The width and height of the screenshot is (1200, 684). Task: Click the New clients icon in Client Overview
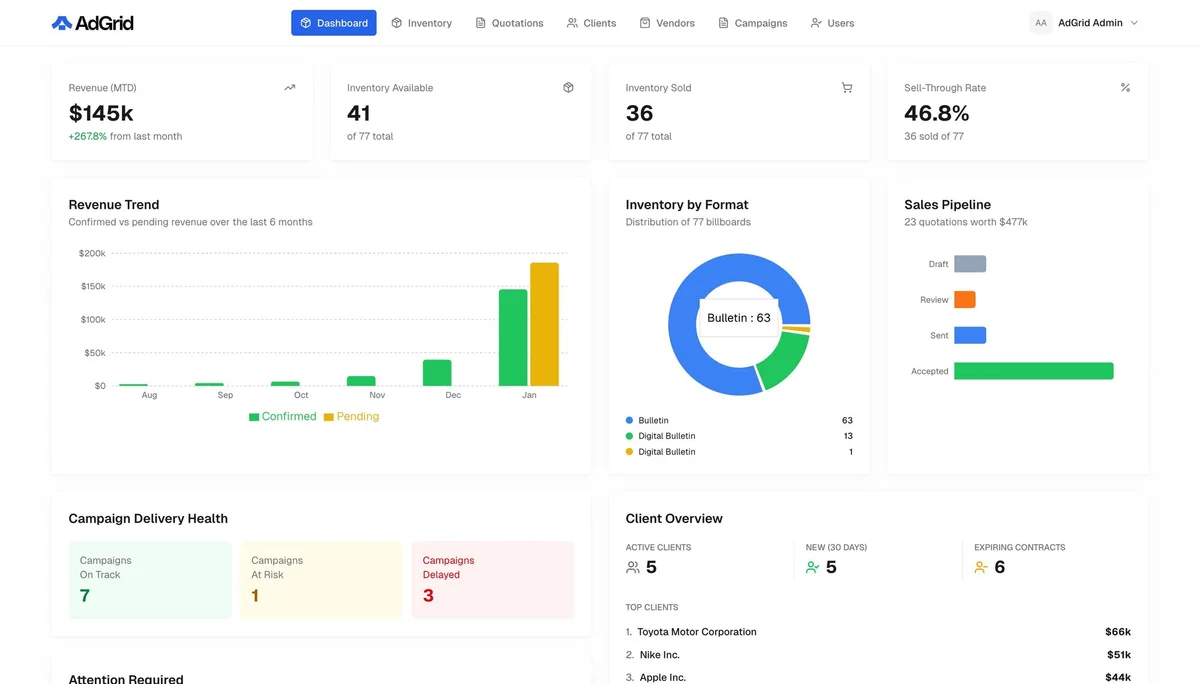click(812, 567)
